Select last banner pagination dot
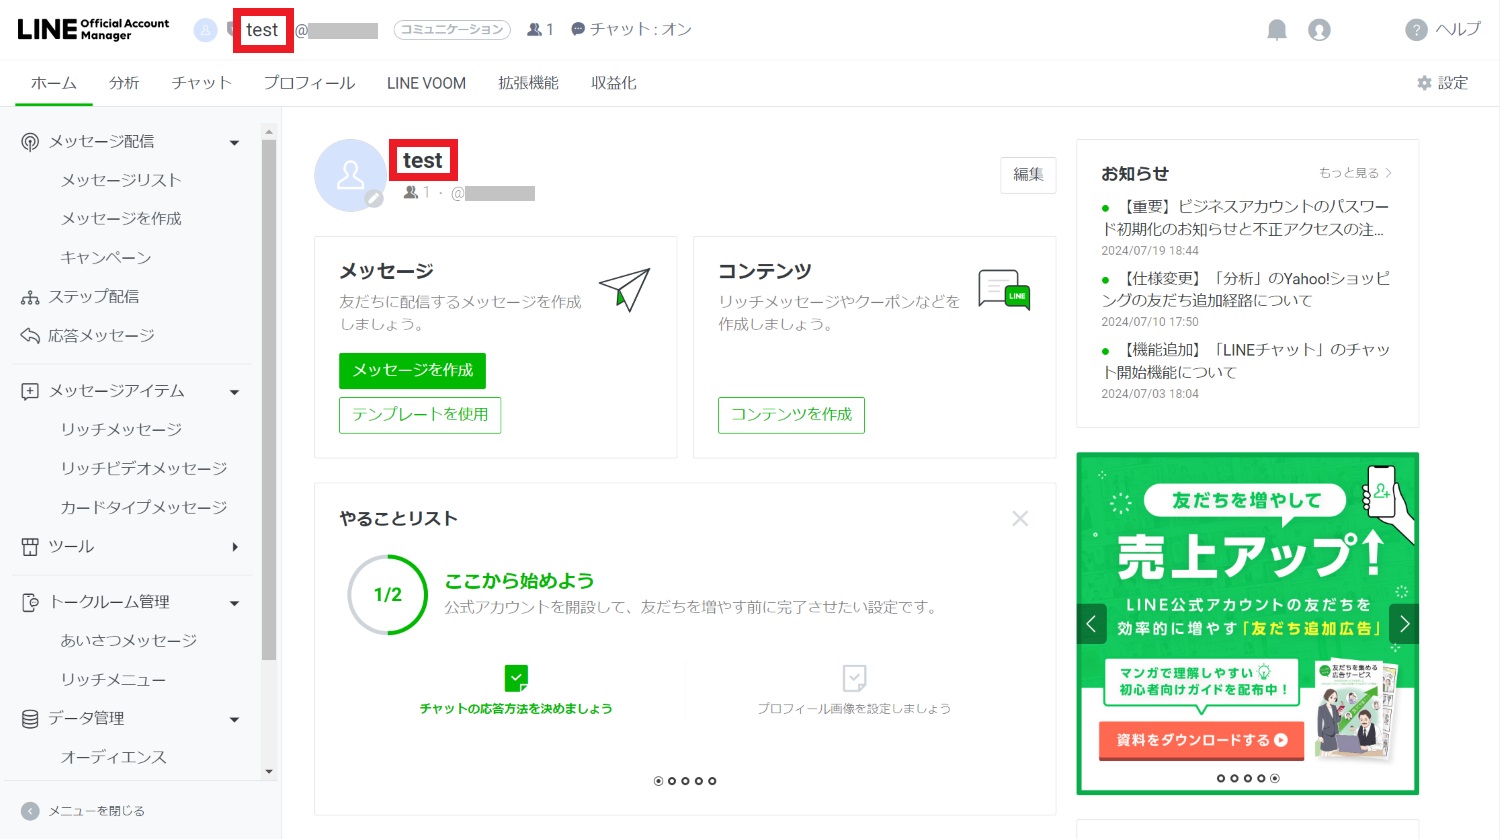 coord(1275,778)
